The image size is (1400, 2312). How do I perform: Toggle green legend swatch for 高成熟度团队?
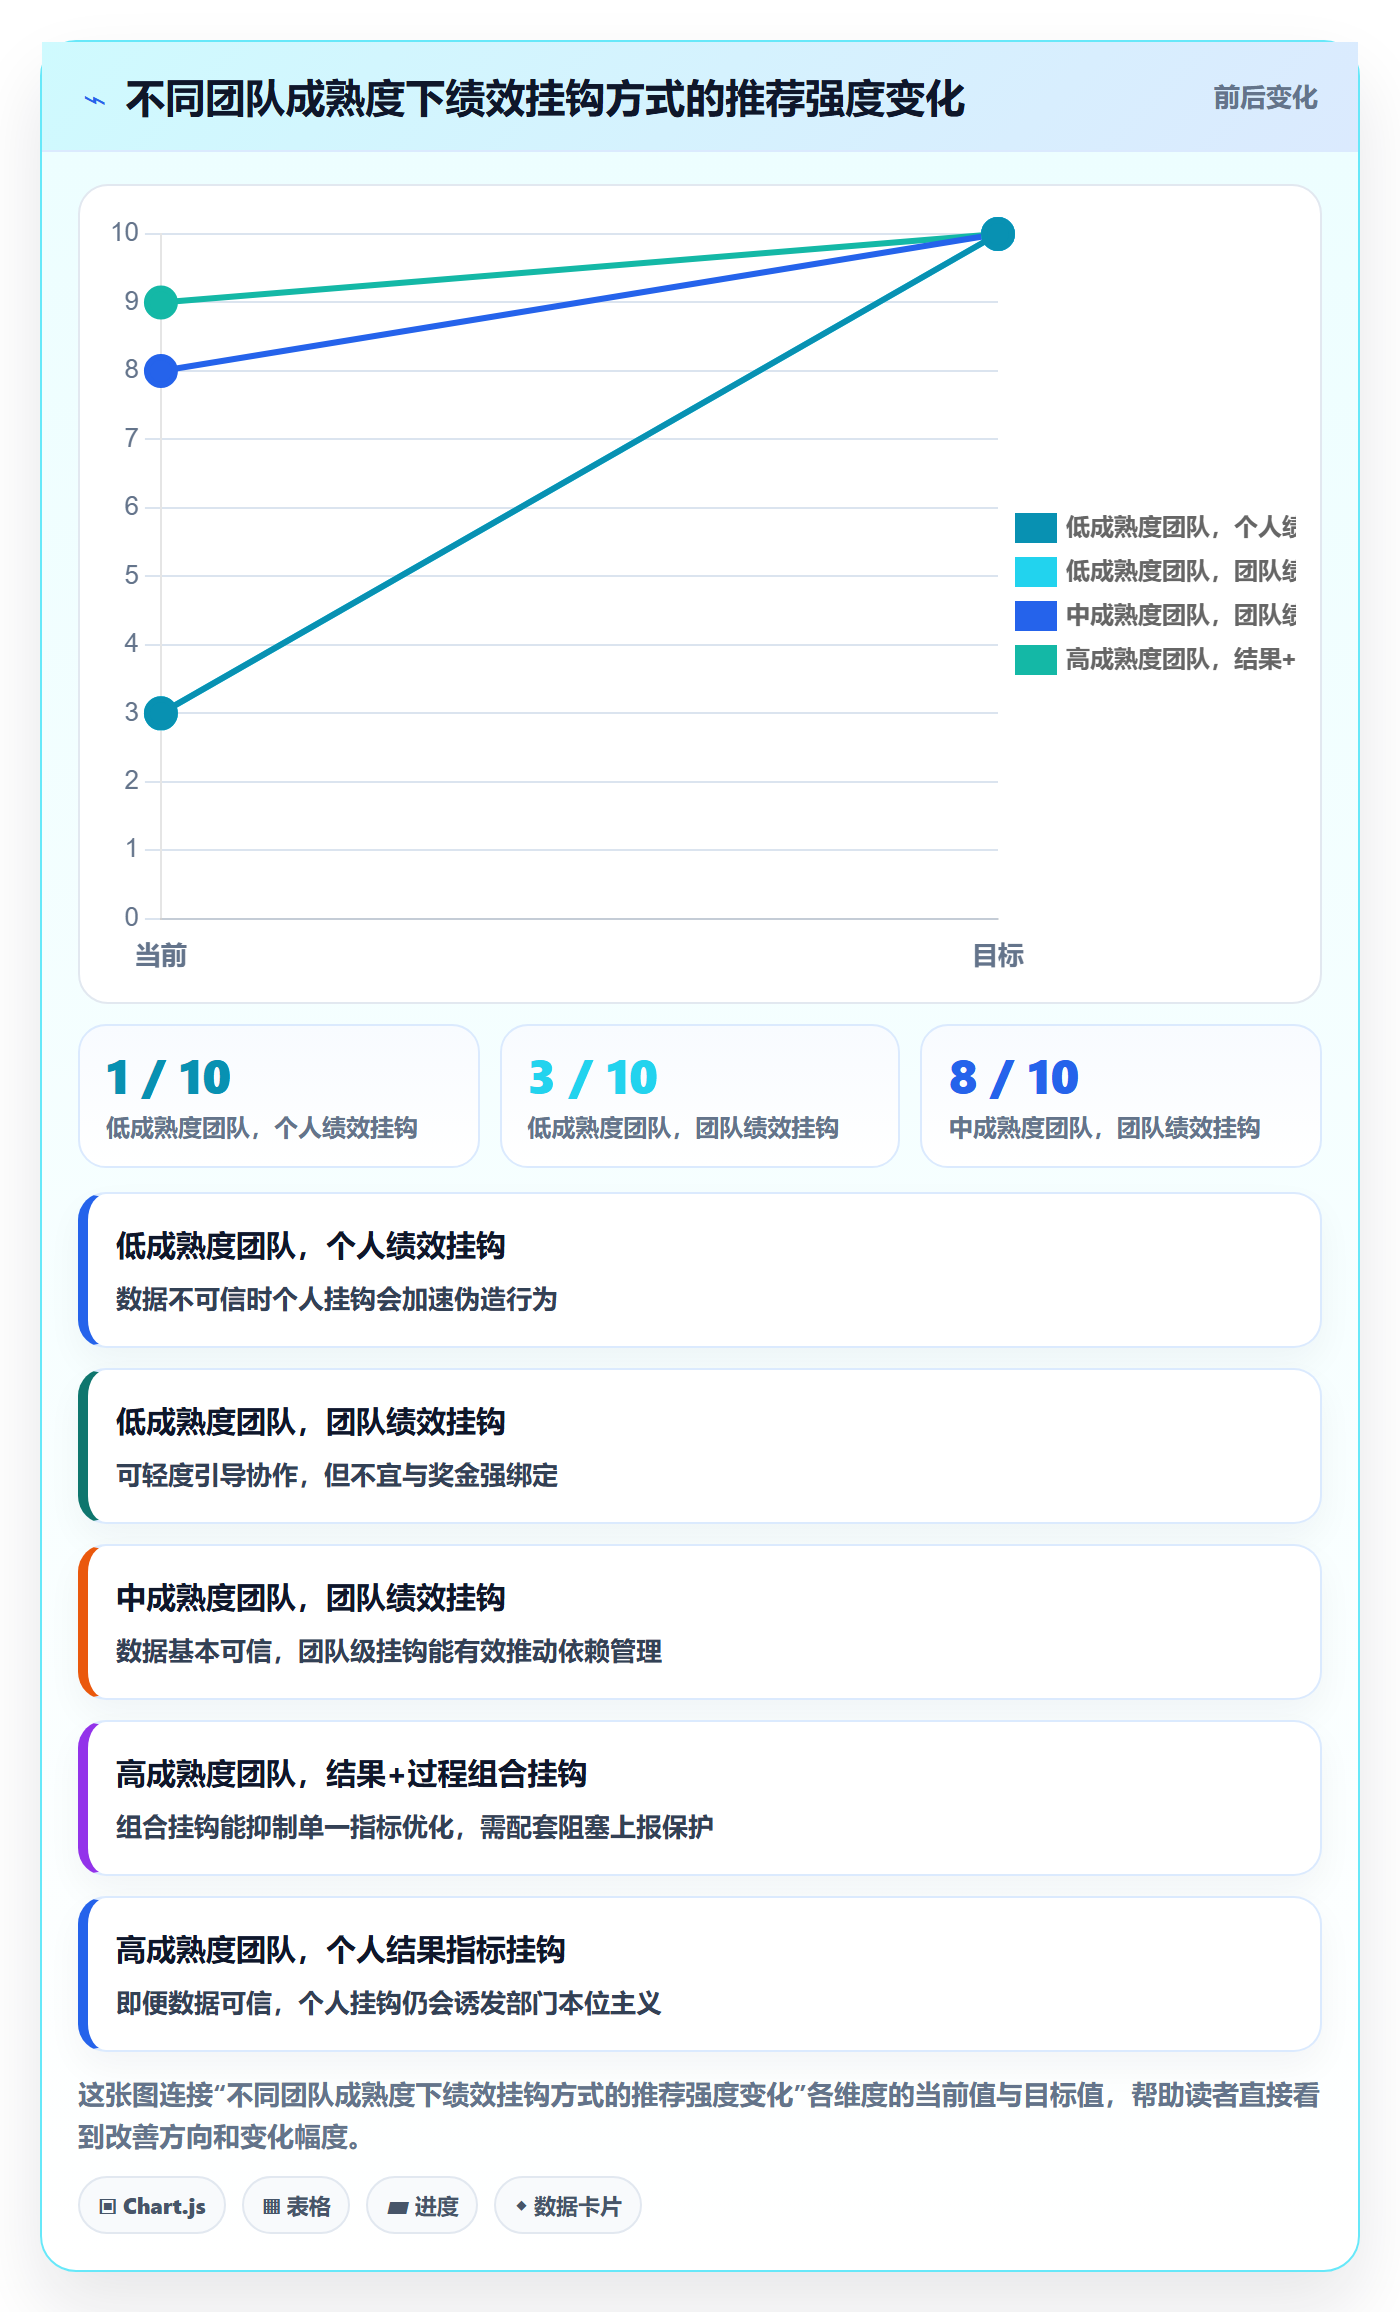(1035, 659)
